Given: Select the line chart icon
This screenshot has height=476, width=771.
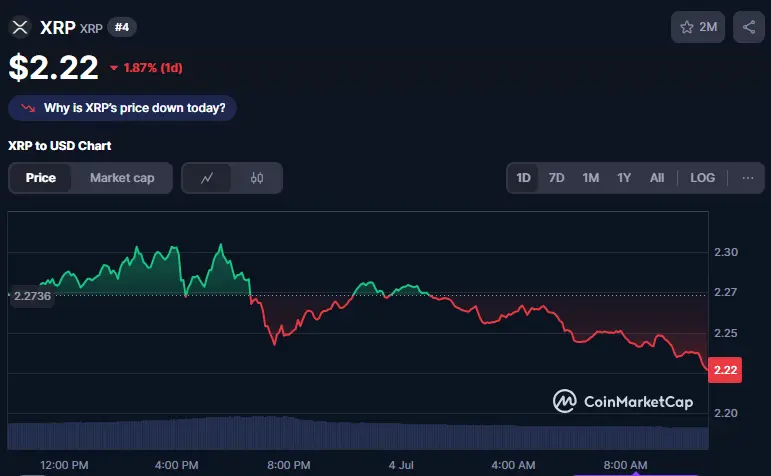Looking at the screenshot, I should pos(207,178).
